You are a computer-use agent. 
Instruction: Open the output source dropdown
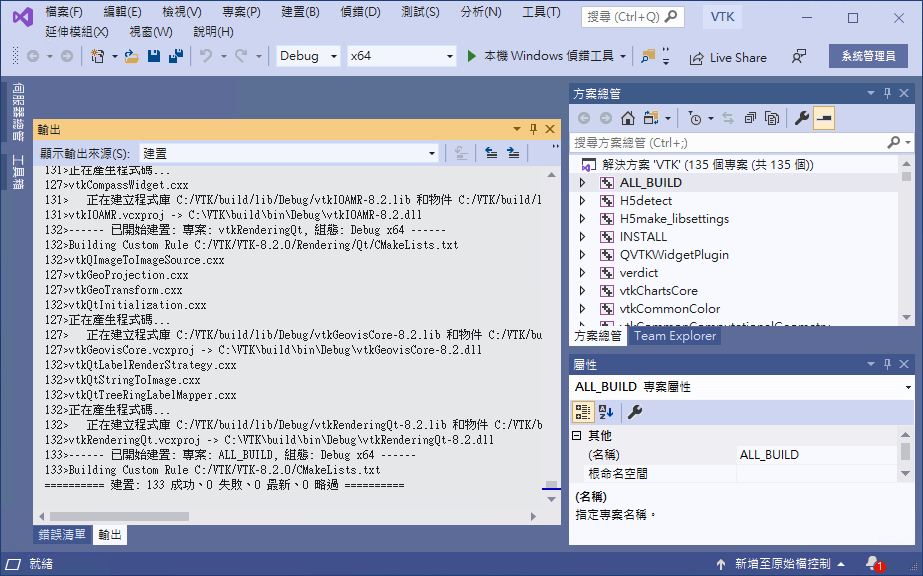coord(289,154)
